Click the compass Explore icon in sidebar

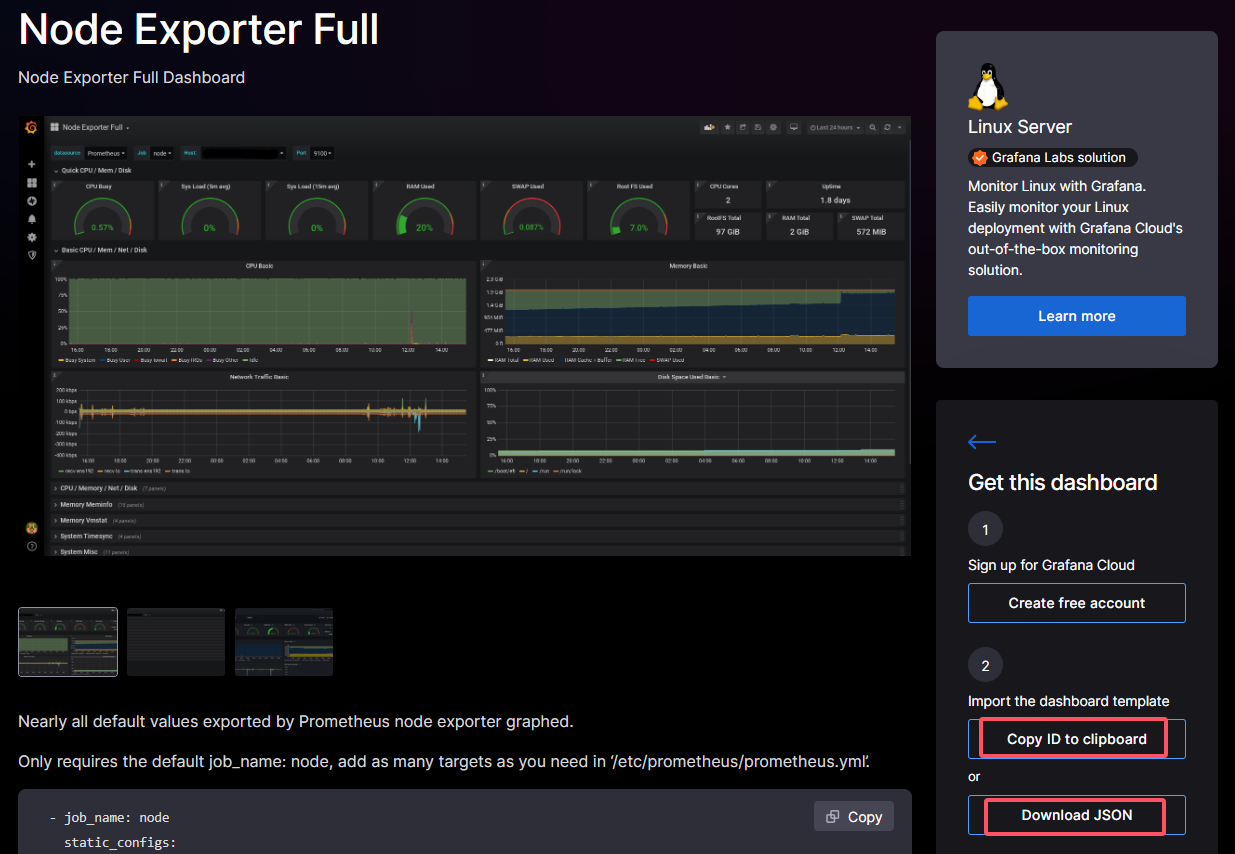pyautogui.click(x=31, y=201)
